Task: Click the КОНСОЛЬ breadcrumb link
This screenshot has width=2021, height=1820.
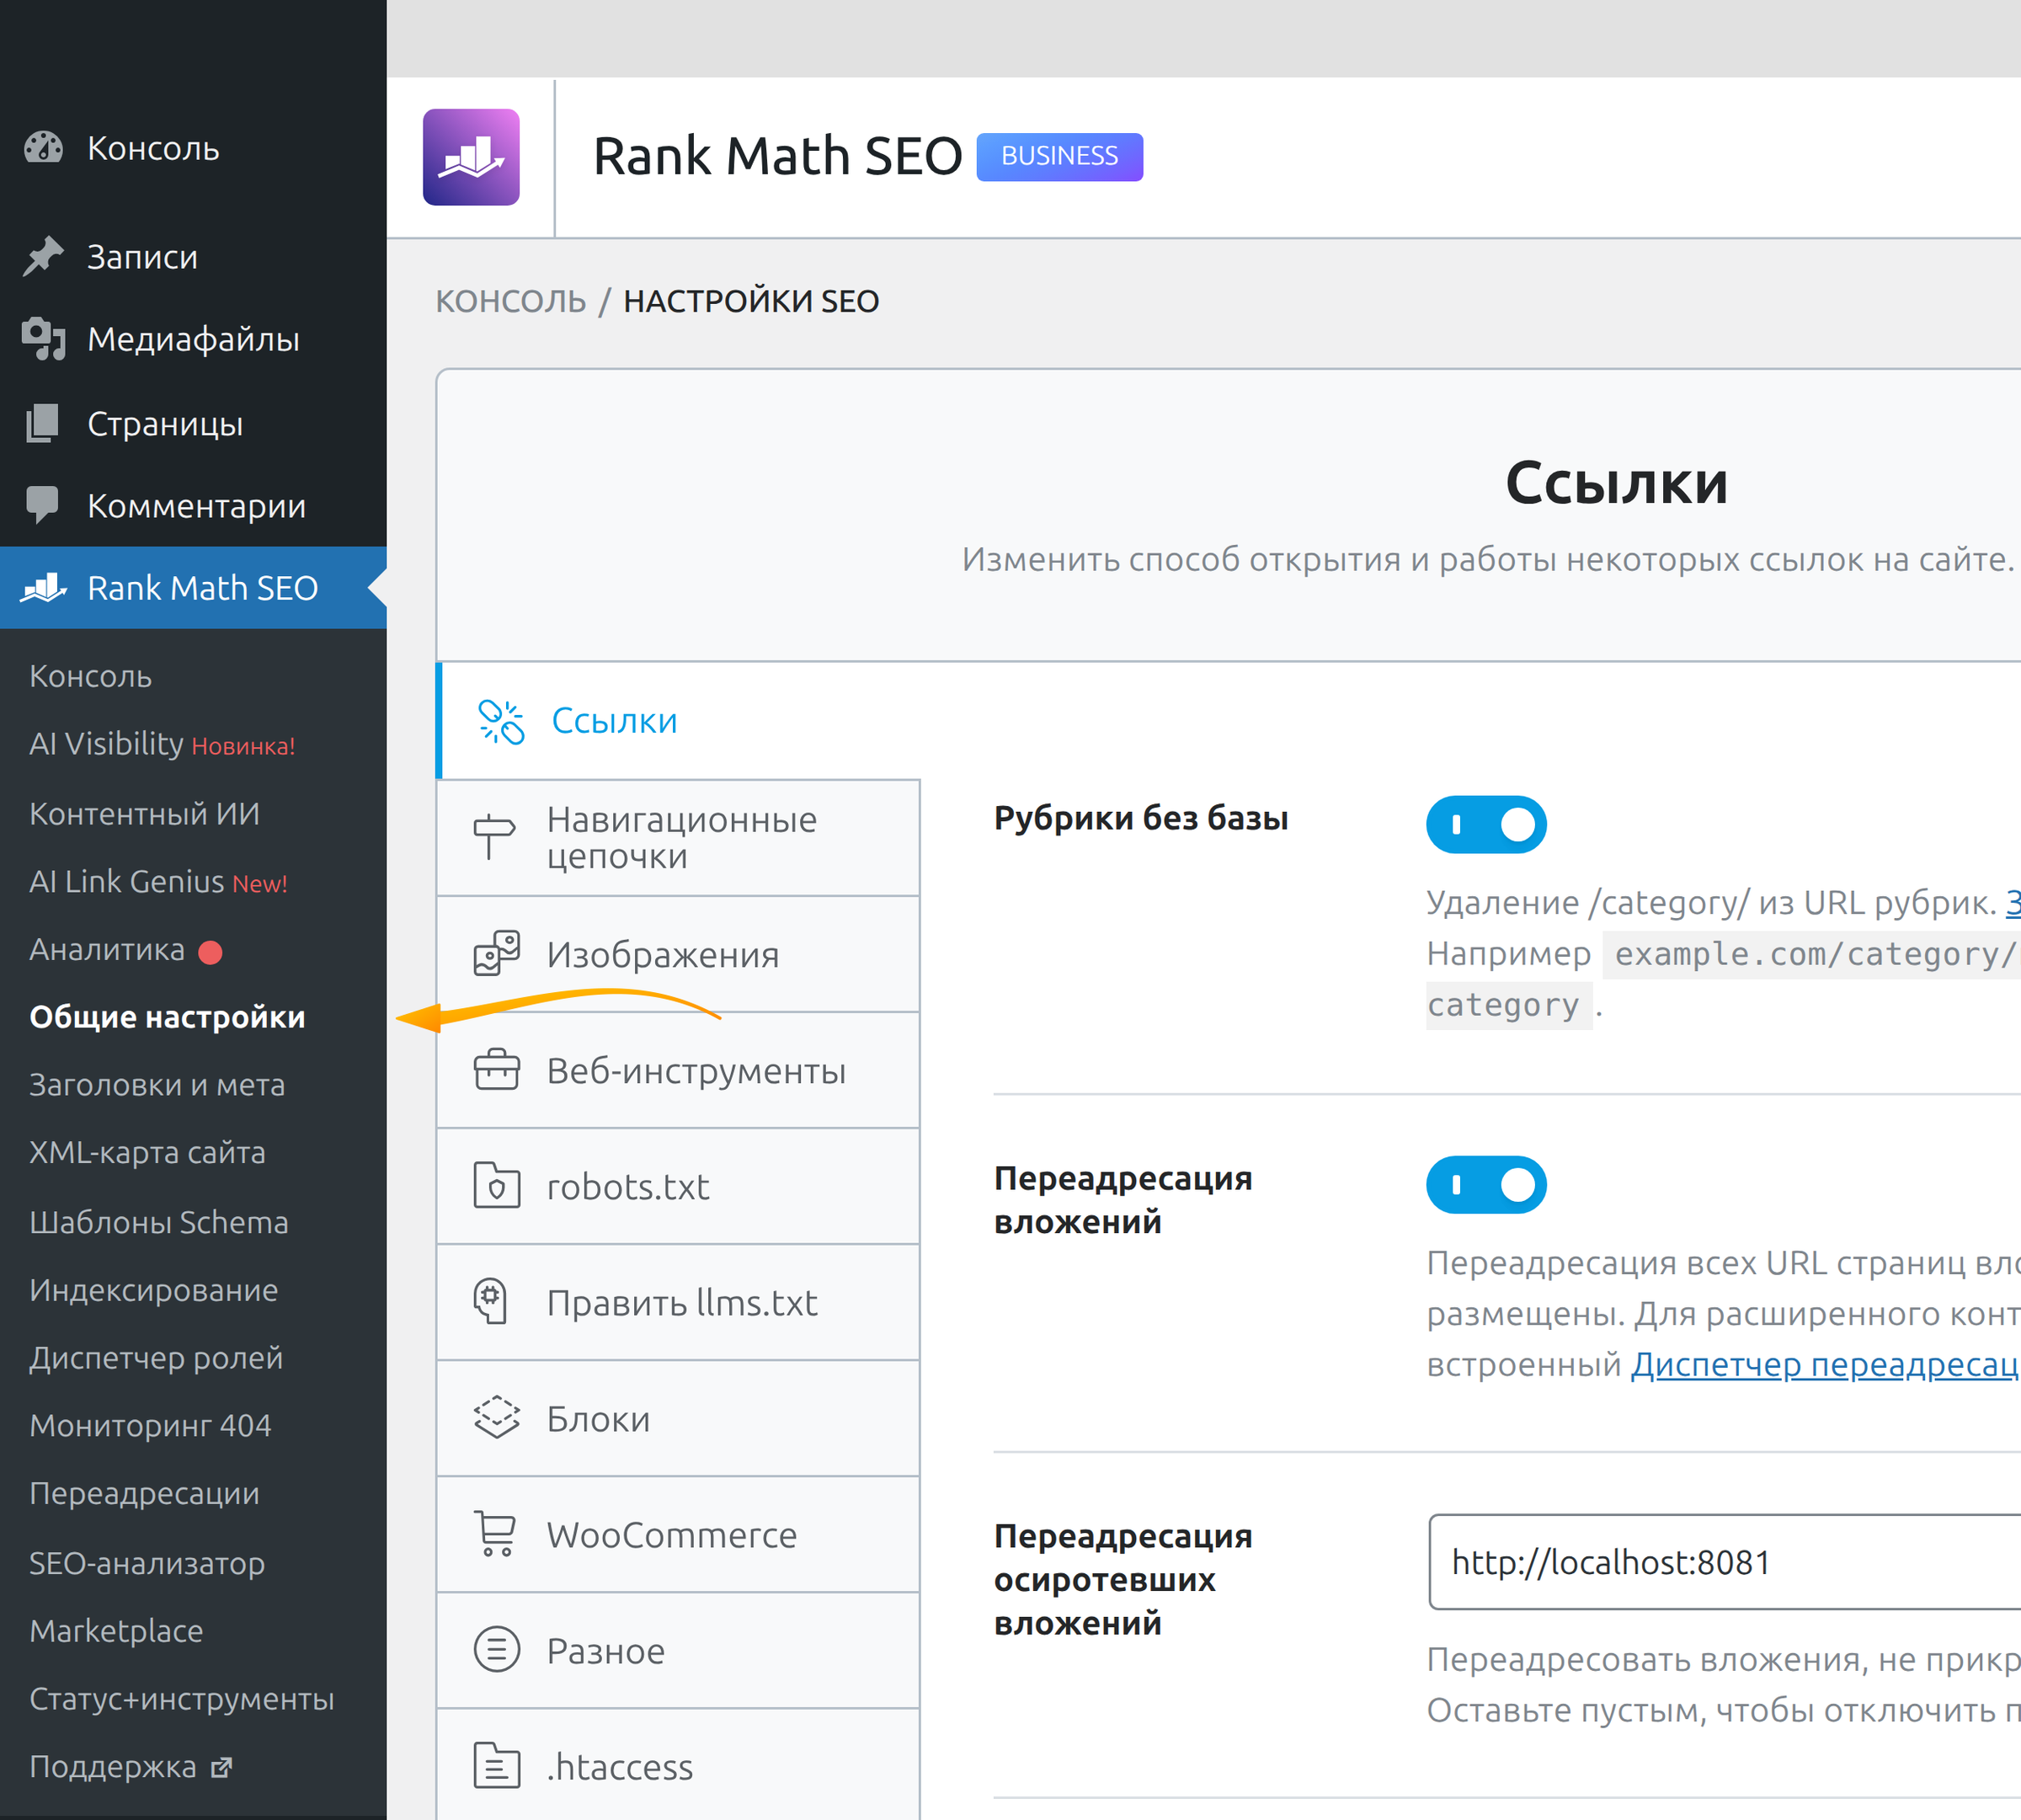Action: [x=510, y=301]
